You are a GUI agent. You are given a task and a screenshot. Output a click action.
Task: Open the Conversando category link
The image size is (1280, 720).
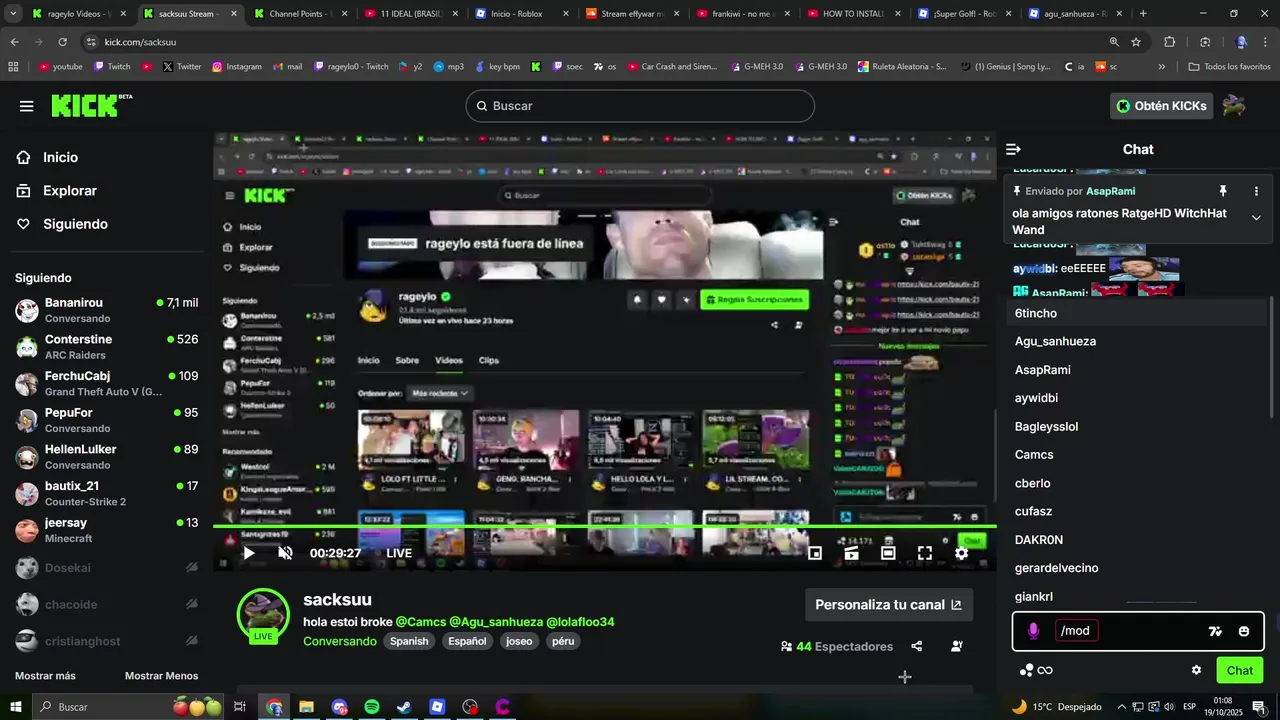point(340,641)
